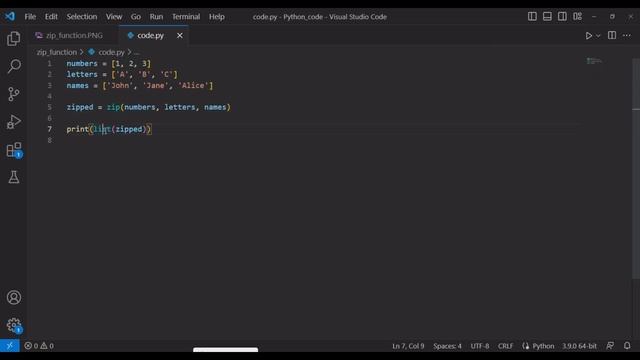The width and height of the screenshot is (640, 360).
Task: Open the Source Control view
Action: click(13, 94)
